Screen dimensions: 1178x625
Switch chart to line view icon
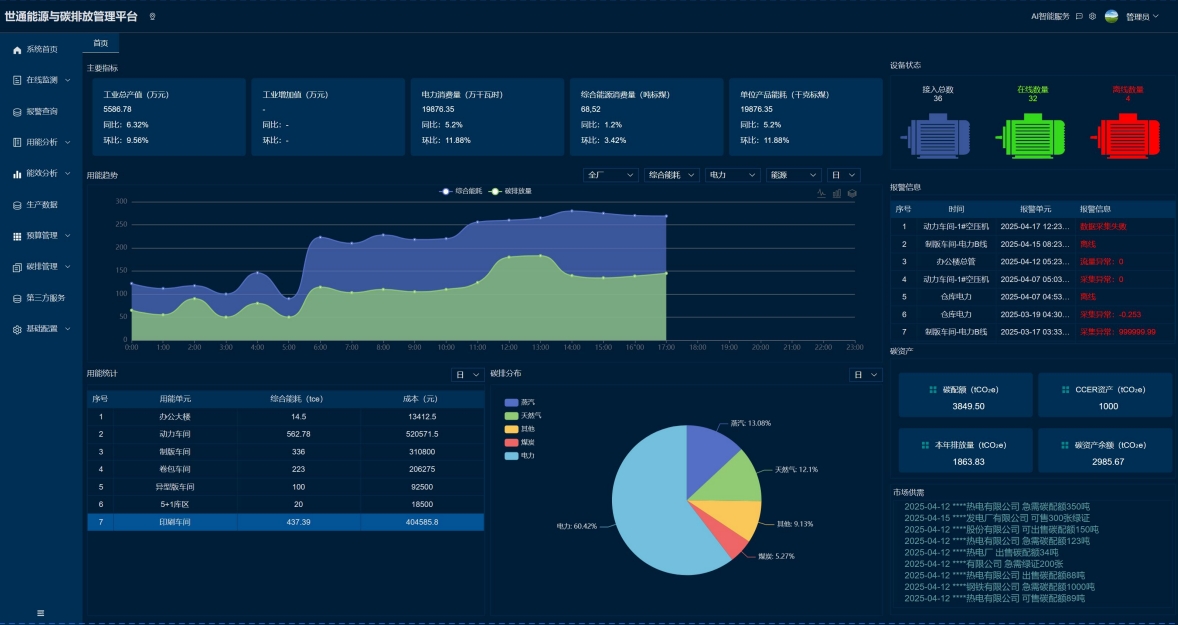pyautogui.click(x=822, y=193)
